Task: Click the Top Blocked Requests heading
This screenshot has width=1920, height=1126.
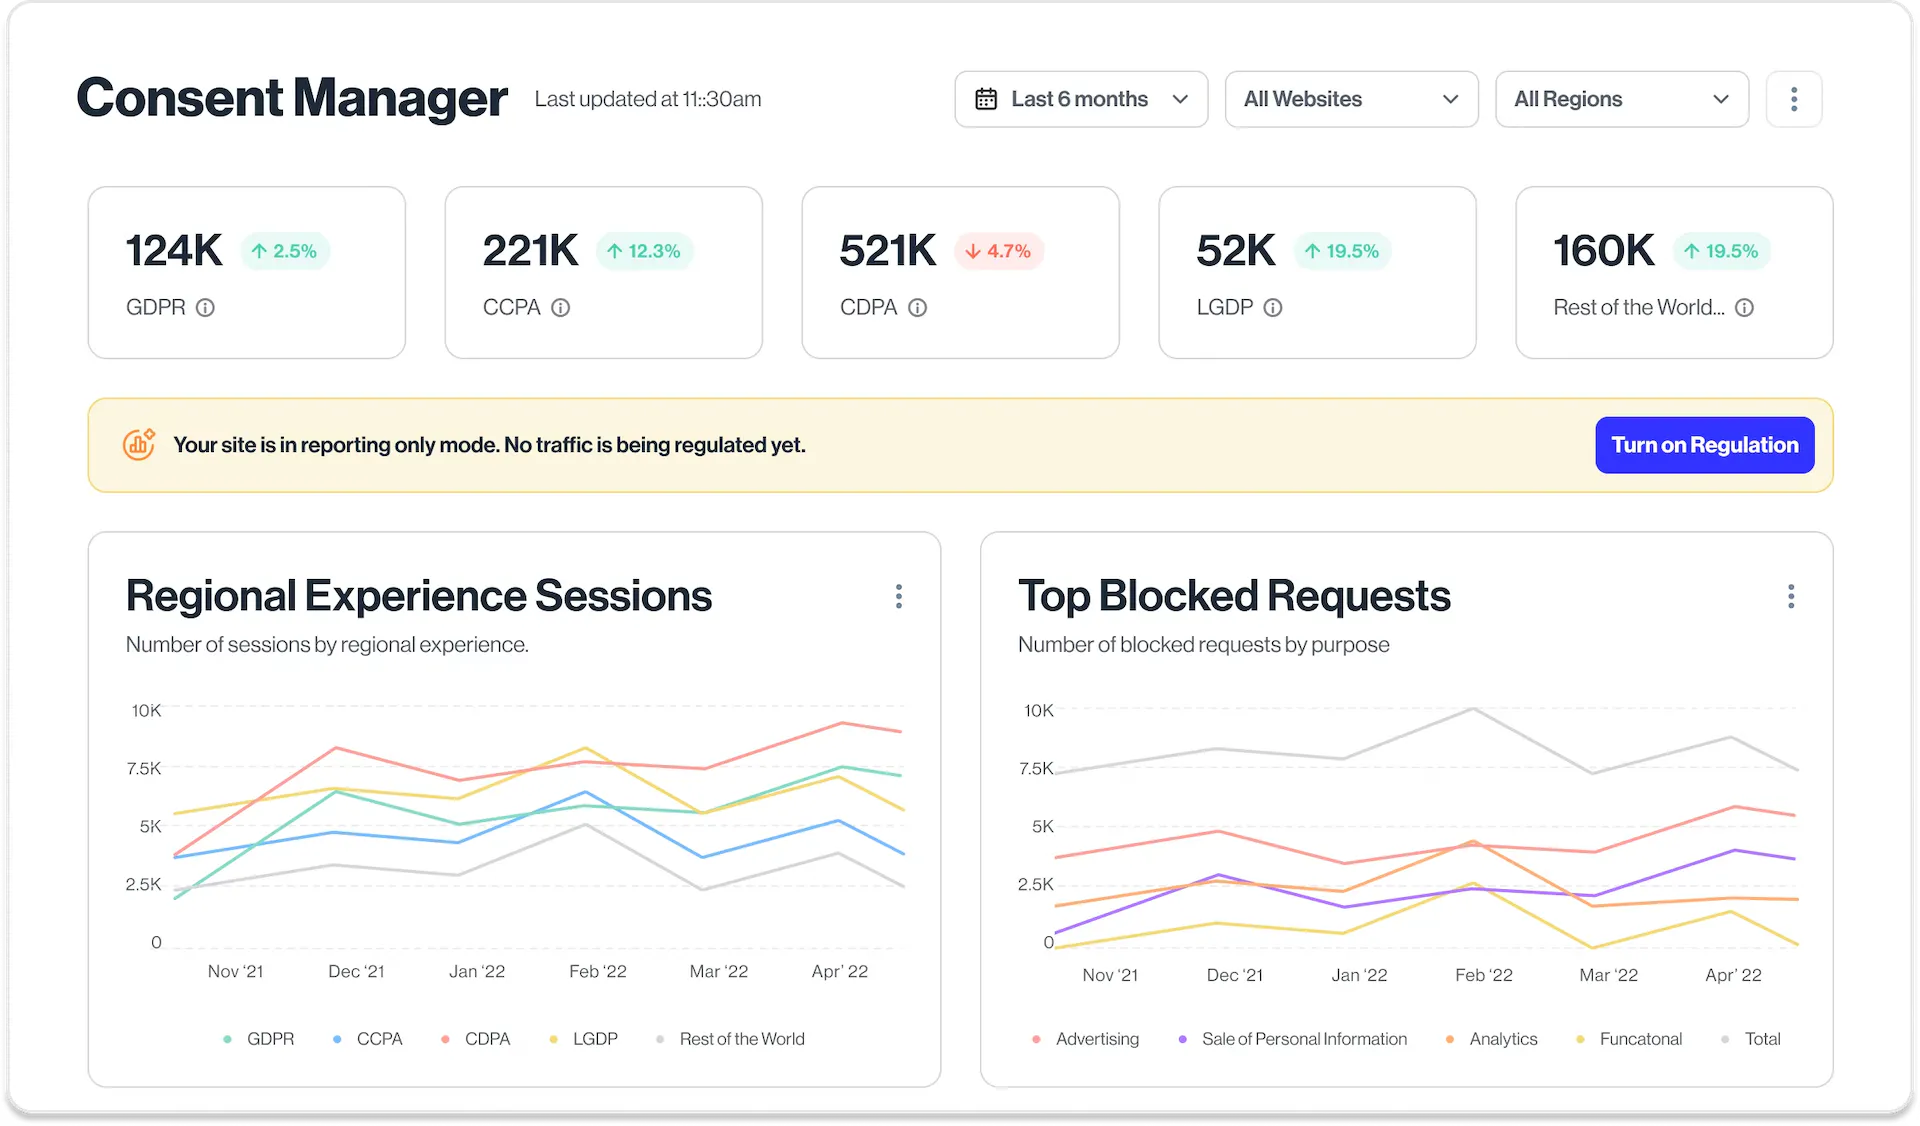Action: click(1234, 596)
